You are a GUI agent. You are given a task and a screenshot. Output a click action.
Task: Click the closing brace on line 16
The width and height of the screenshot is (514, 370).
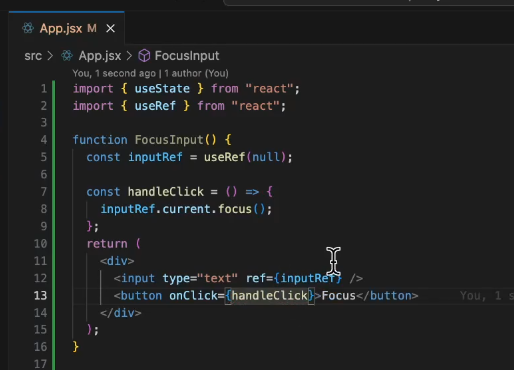76,347
